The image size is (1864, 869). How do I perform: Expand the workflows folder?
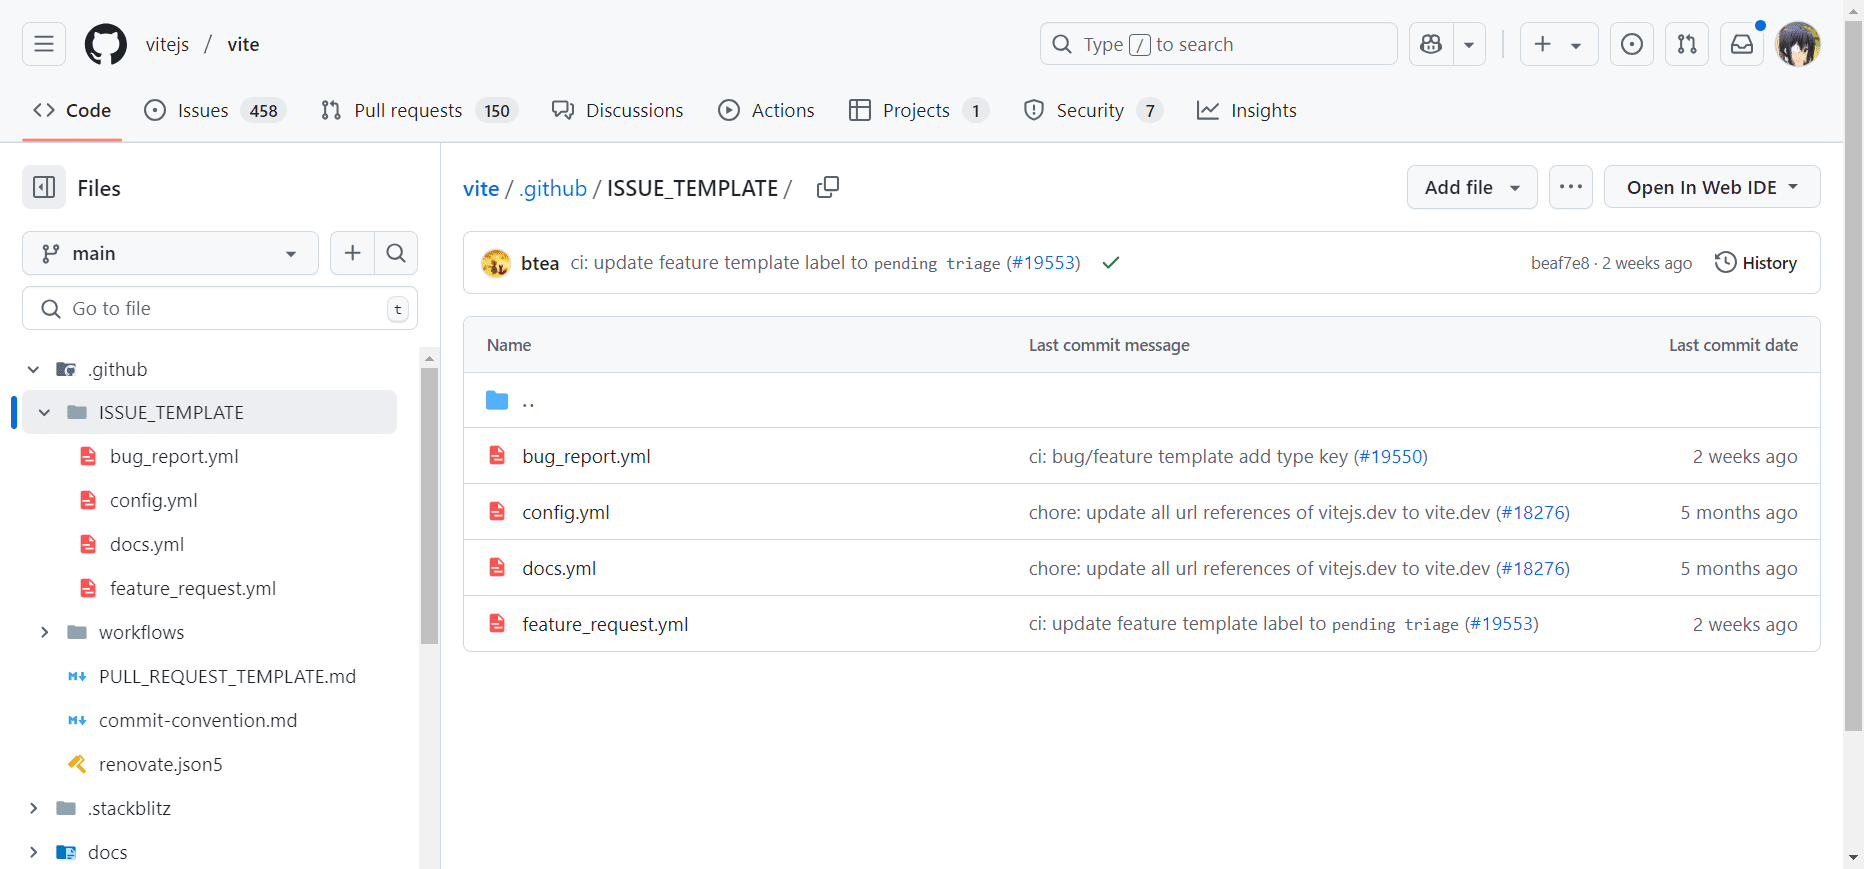coord(44,632)
